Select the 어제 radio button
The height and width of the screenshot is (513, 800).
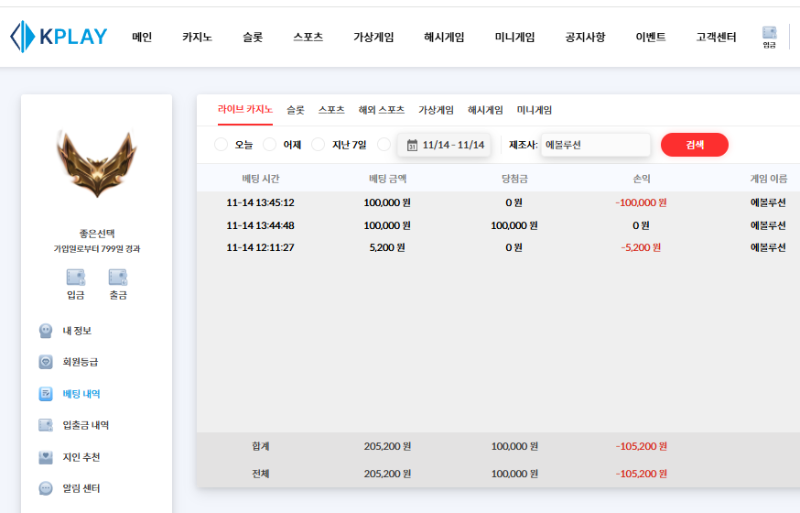[x=269, y=145]
